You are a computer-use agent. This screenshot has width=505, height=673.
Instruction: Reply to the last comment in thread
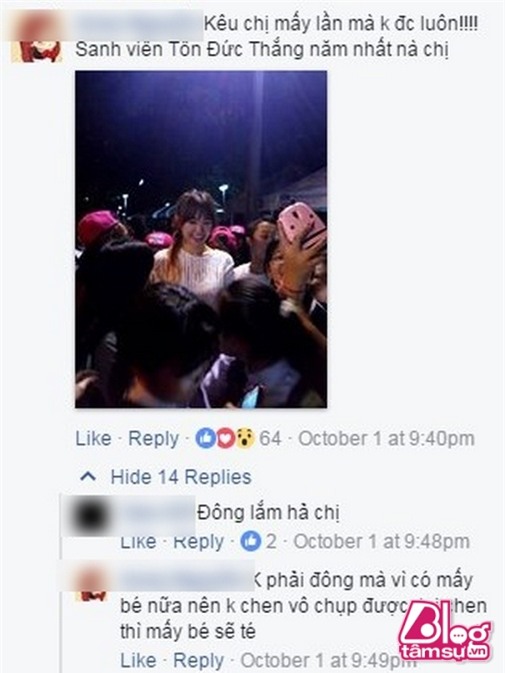[198, 661]
